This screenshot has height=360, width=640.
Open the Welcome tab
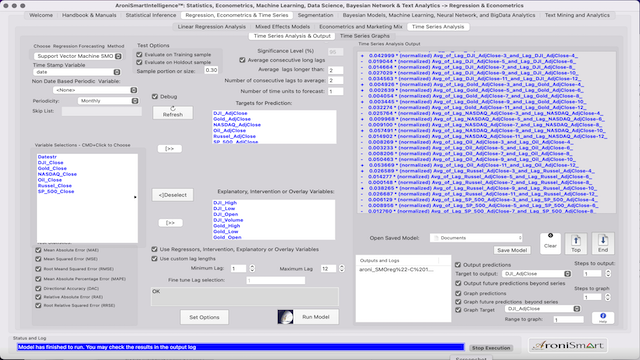41,15
